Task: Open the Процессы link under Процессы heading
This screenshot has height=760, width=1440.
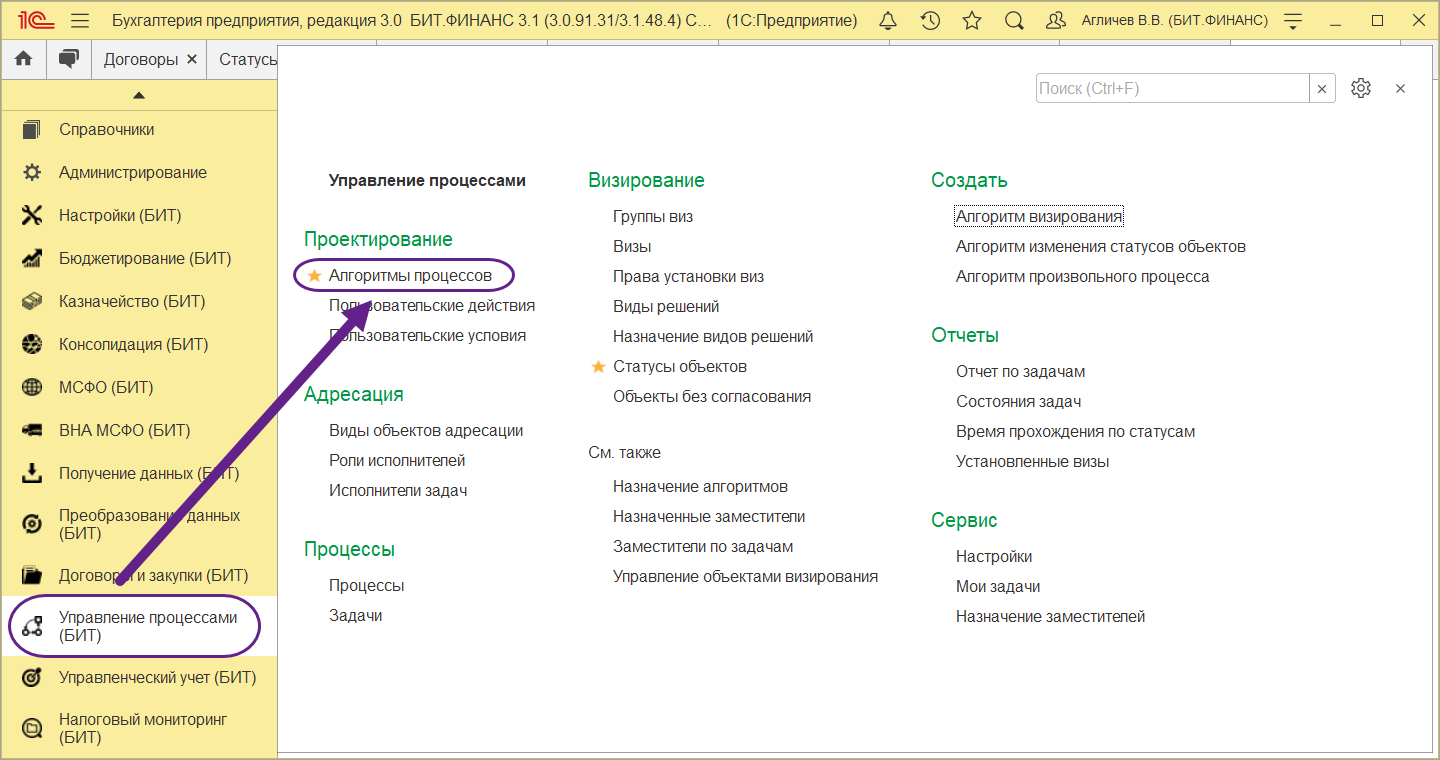Action: [x=366, y=586]
